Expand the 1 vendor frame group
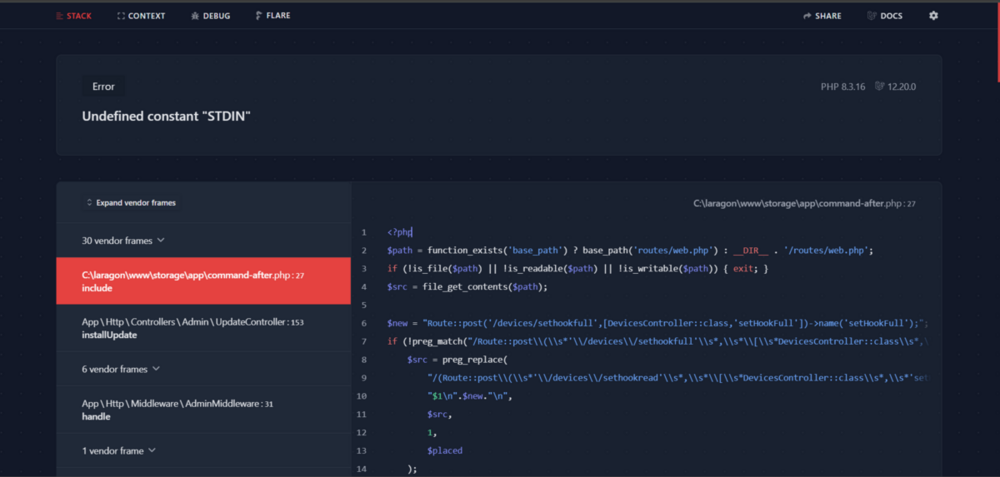 [x=203, y=450]
